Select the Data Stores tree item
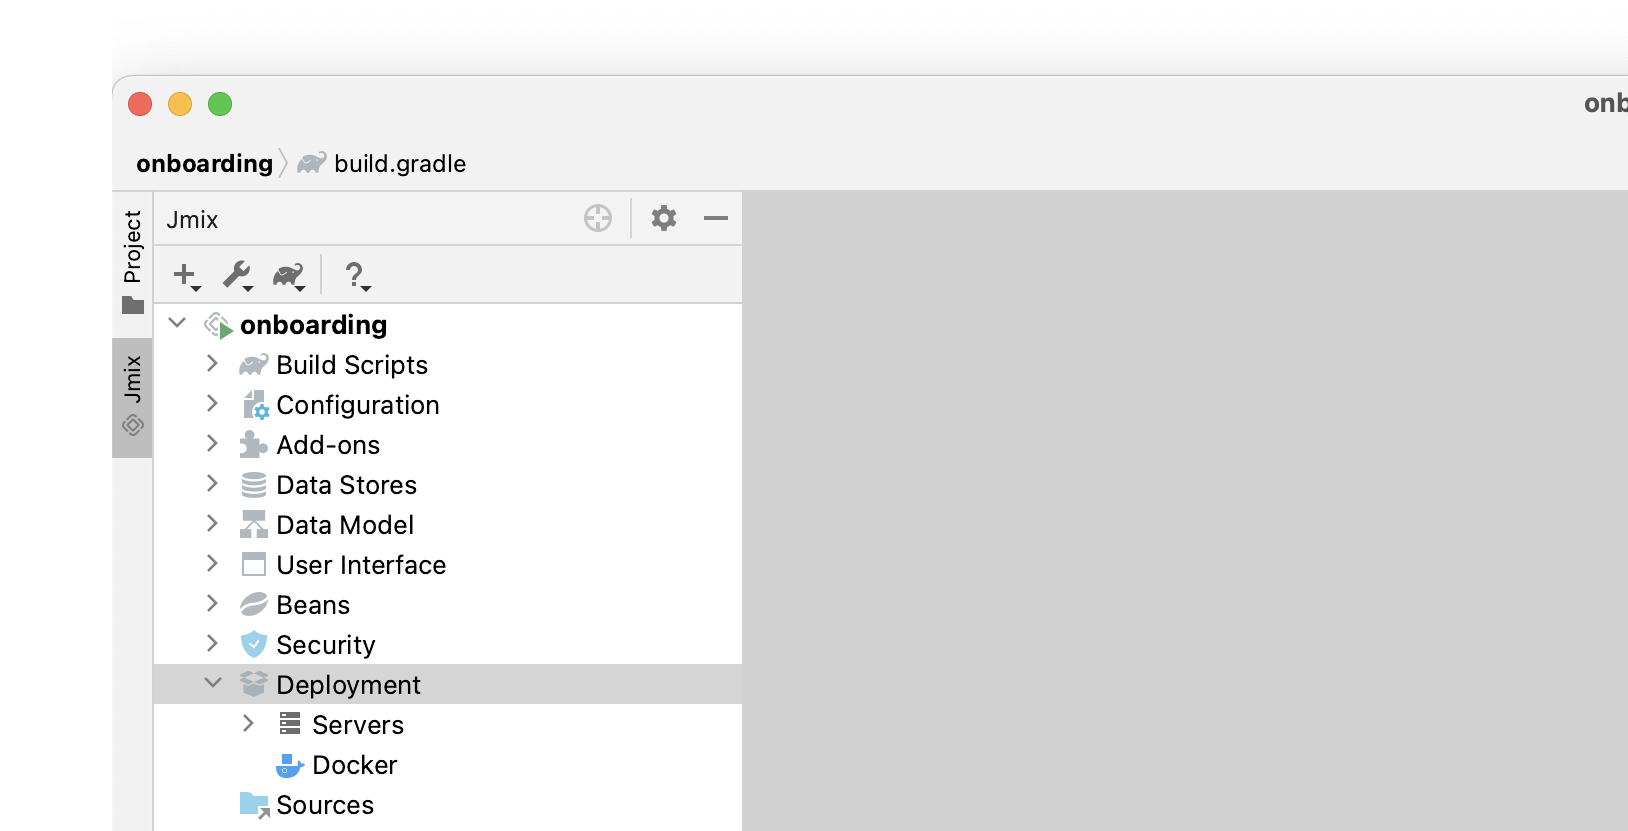Viewport: 1628px width, 831px height. (346, 485)
